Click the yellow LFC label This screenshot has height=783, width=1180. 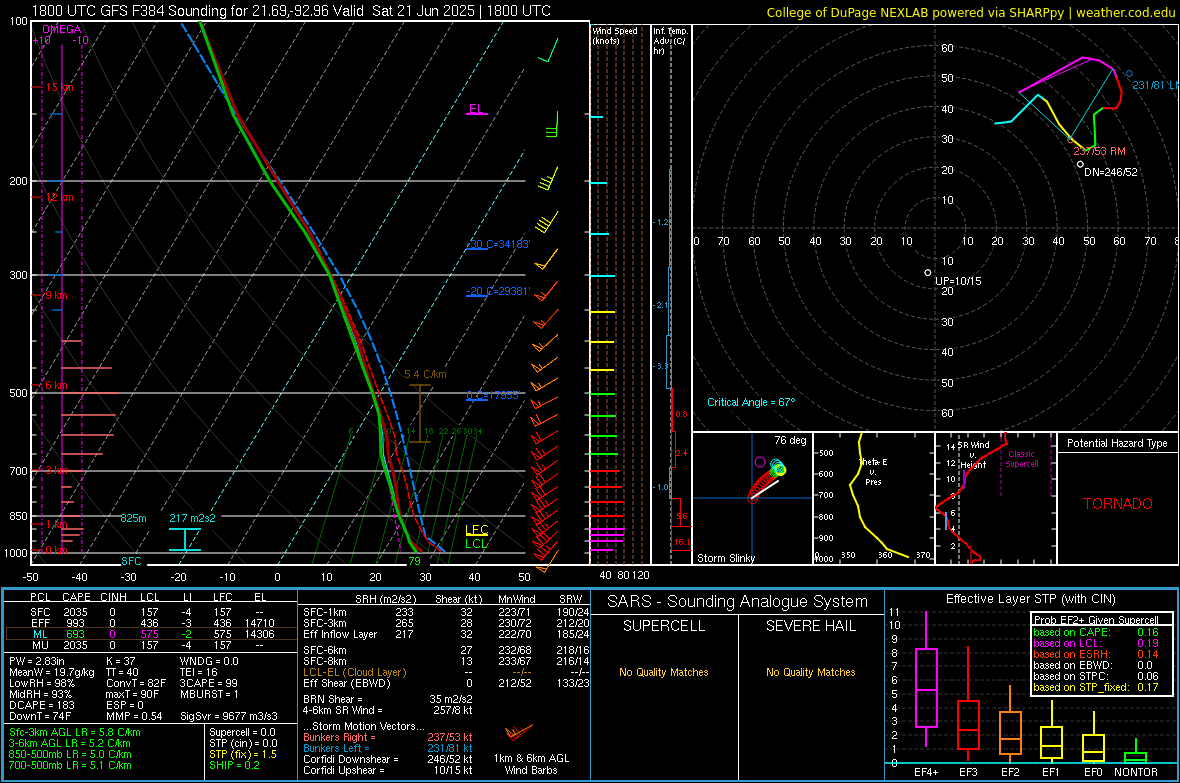pos(476,530)
